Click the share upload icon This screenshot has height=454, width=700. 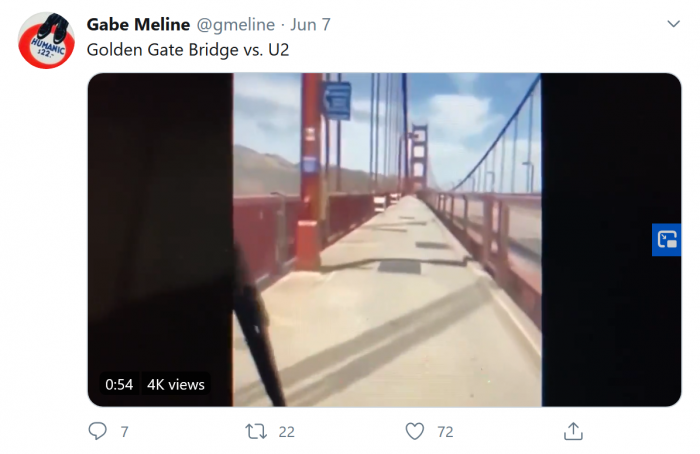pyautogui.click(x=573, y=431)
